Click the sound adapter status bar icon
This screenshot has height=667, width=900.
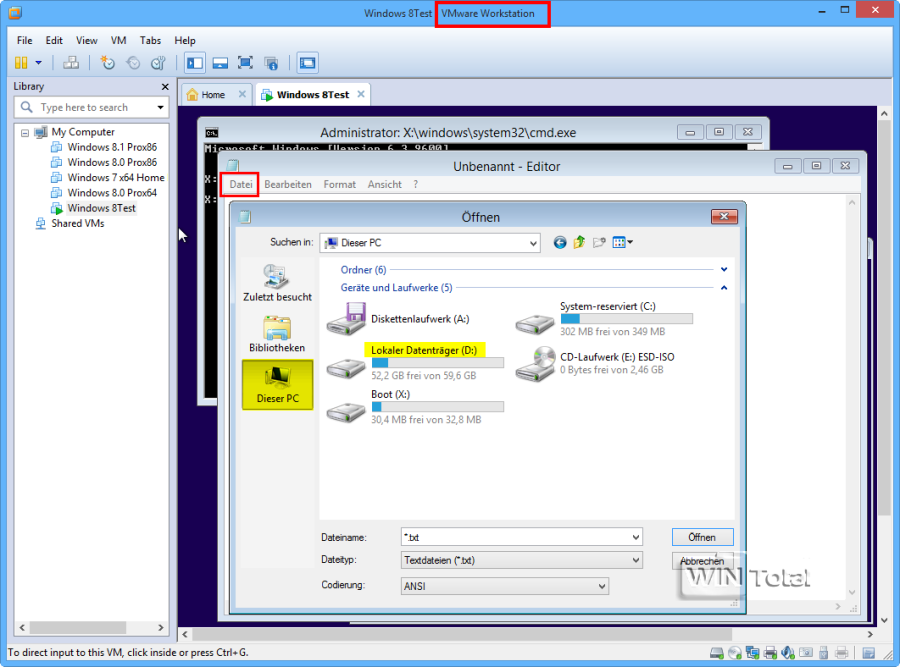(787, 652)
